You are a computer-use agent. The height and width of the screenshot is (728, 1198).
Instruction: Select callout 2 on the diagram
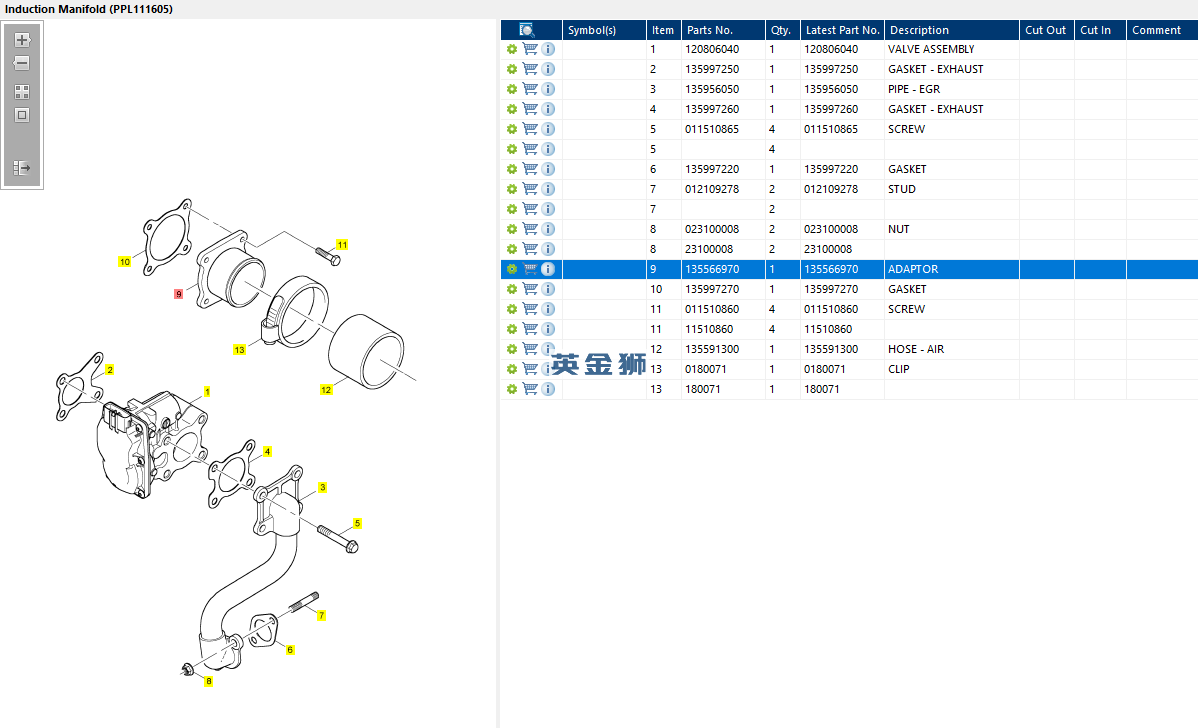(x=110, y=370)
